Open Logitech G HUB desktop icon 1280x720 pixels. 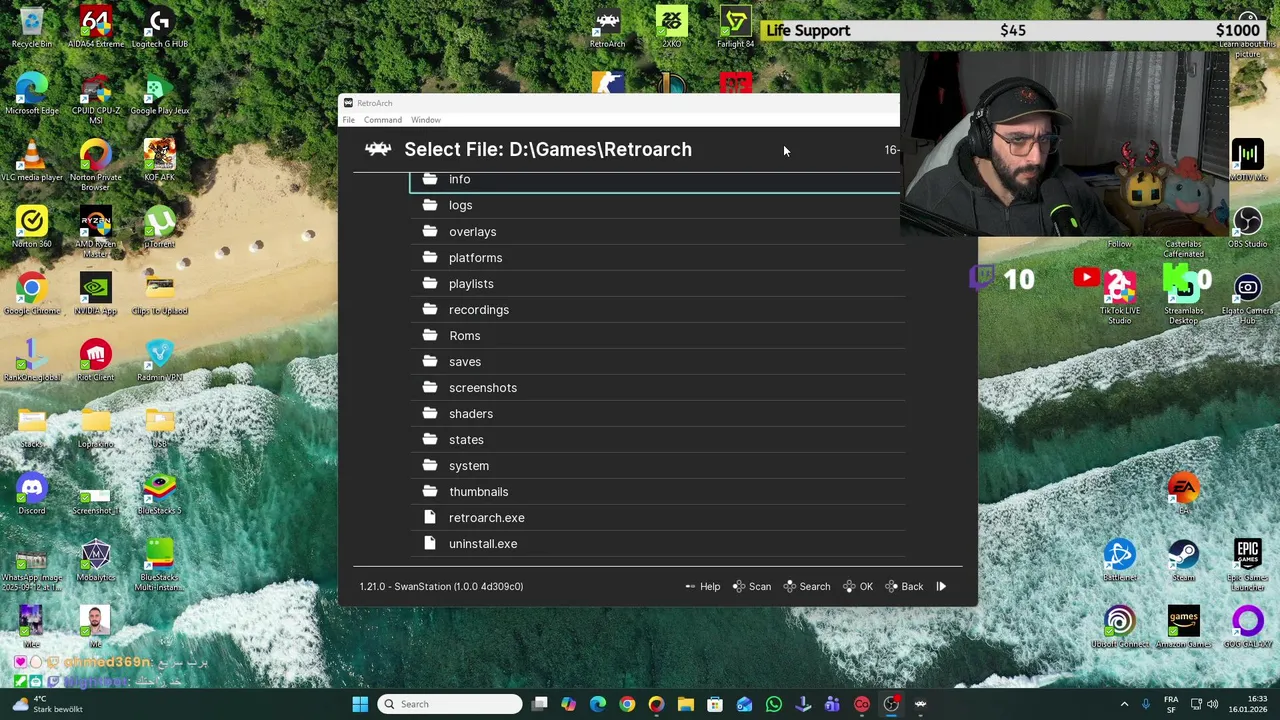pos(159,28)
